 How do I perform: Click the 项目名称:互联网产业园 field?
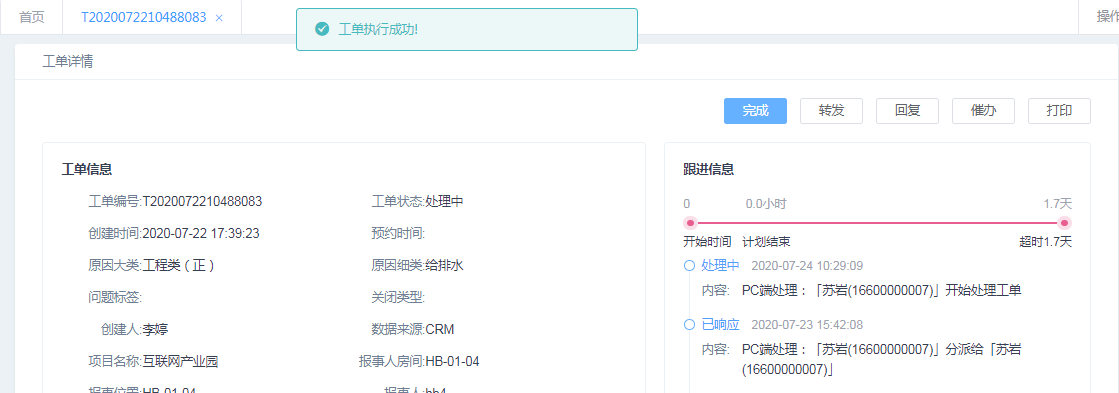click(153, 362)
